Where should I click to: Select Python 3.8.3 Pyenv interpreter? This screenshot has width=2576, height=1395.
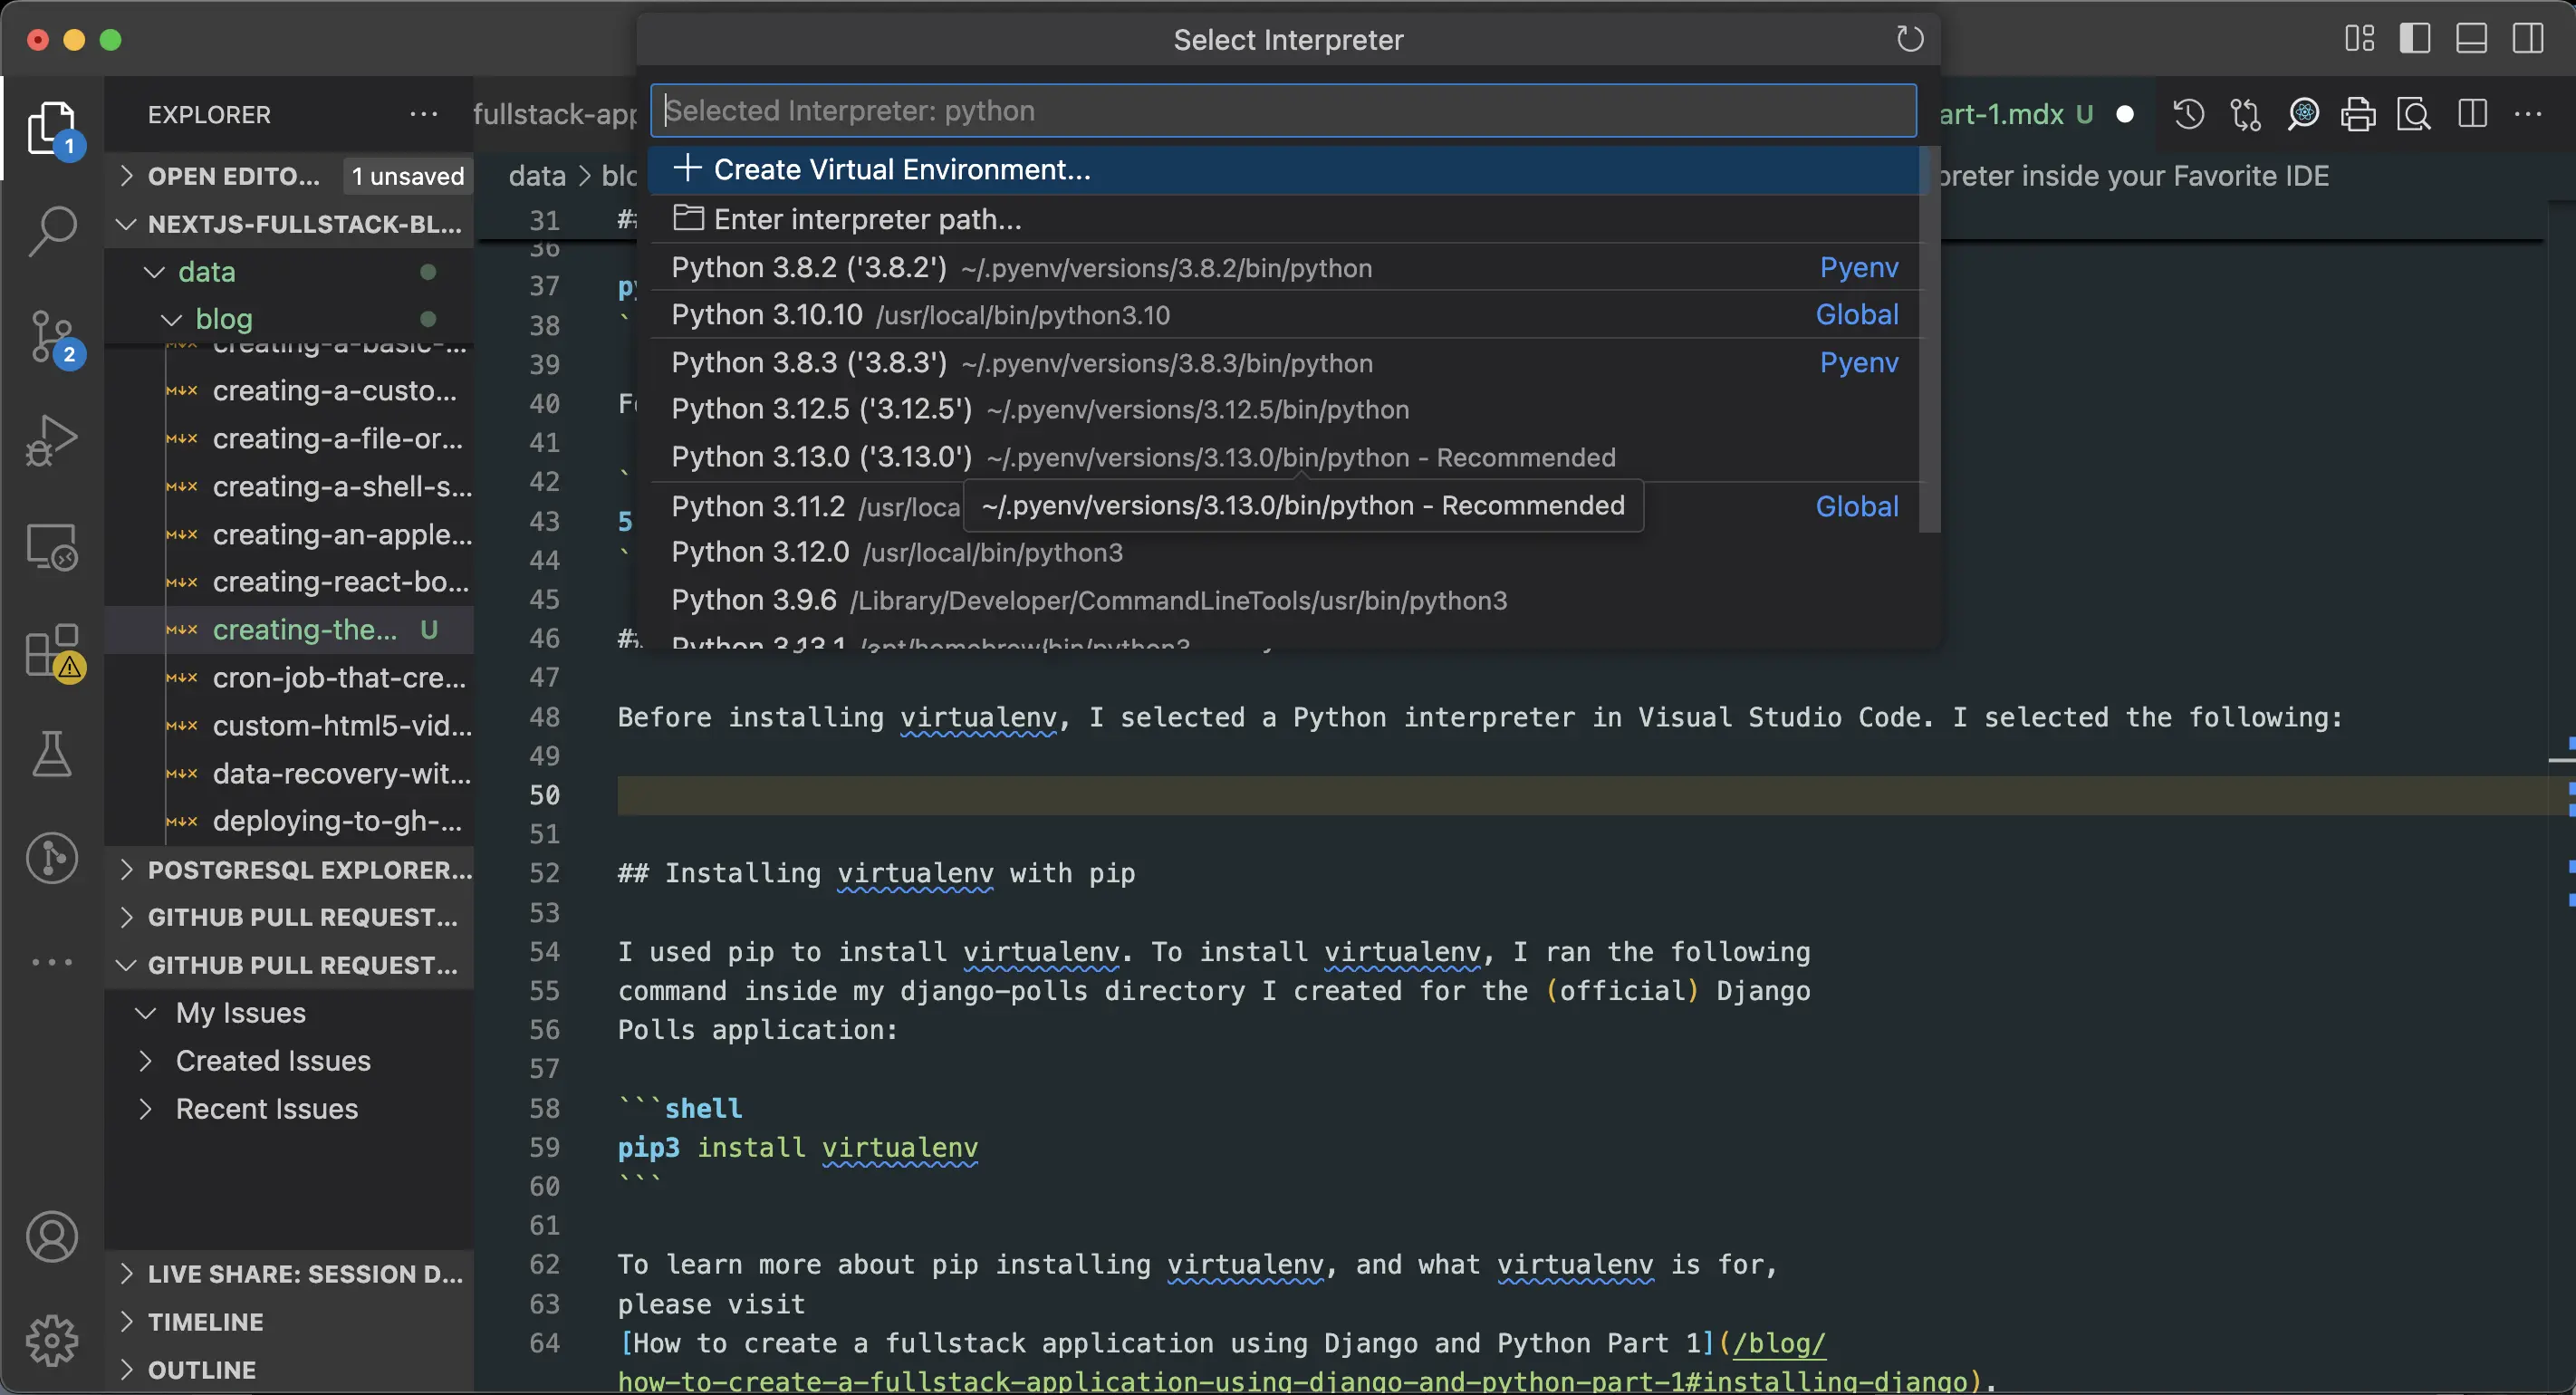tap(1284, 363)
